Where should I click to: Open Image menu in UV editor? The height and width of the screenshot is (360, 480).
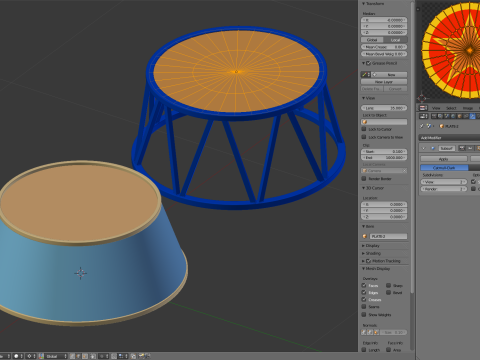pos(468,108)
